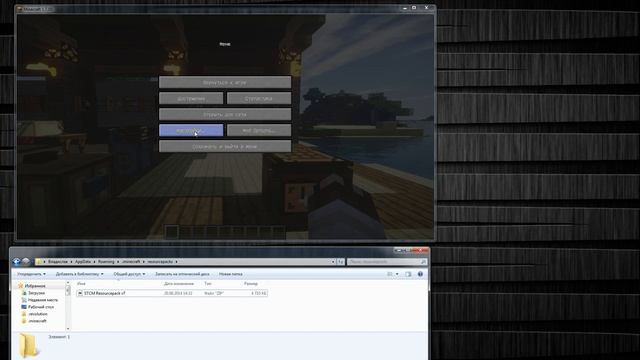This screenshot has width=640, height=360.
Task: Open Mod Options in Minecraft pause menu
Action: click(x=259, y=131)
